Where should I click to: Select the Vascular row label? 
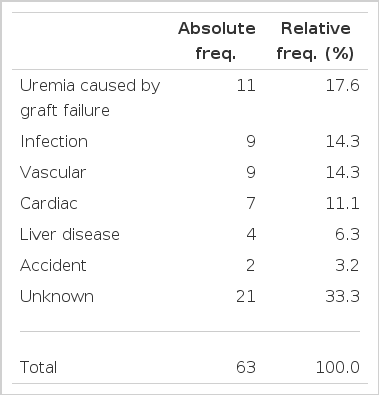point(53,172)
